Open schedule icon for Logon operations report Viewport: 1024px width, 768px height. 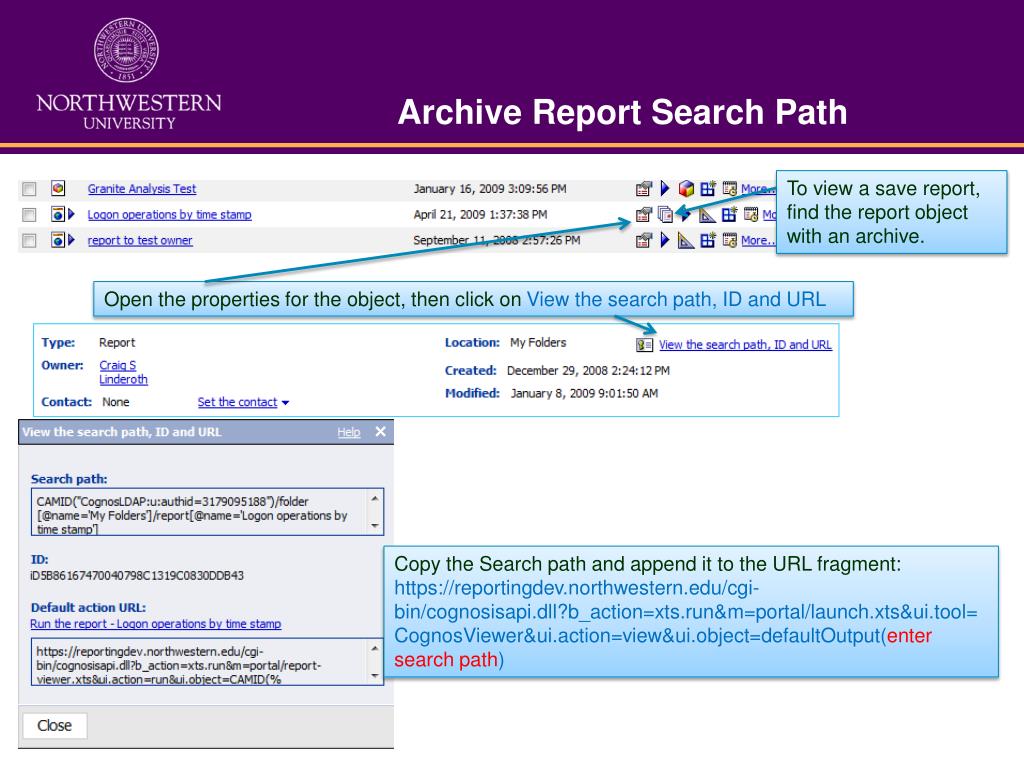[x=751, y=214]
